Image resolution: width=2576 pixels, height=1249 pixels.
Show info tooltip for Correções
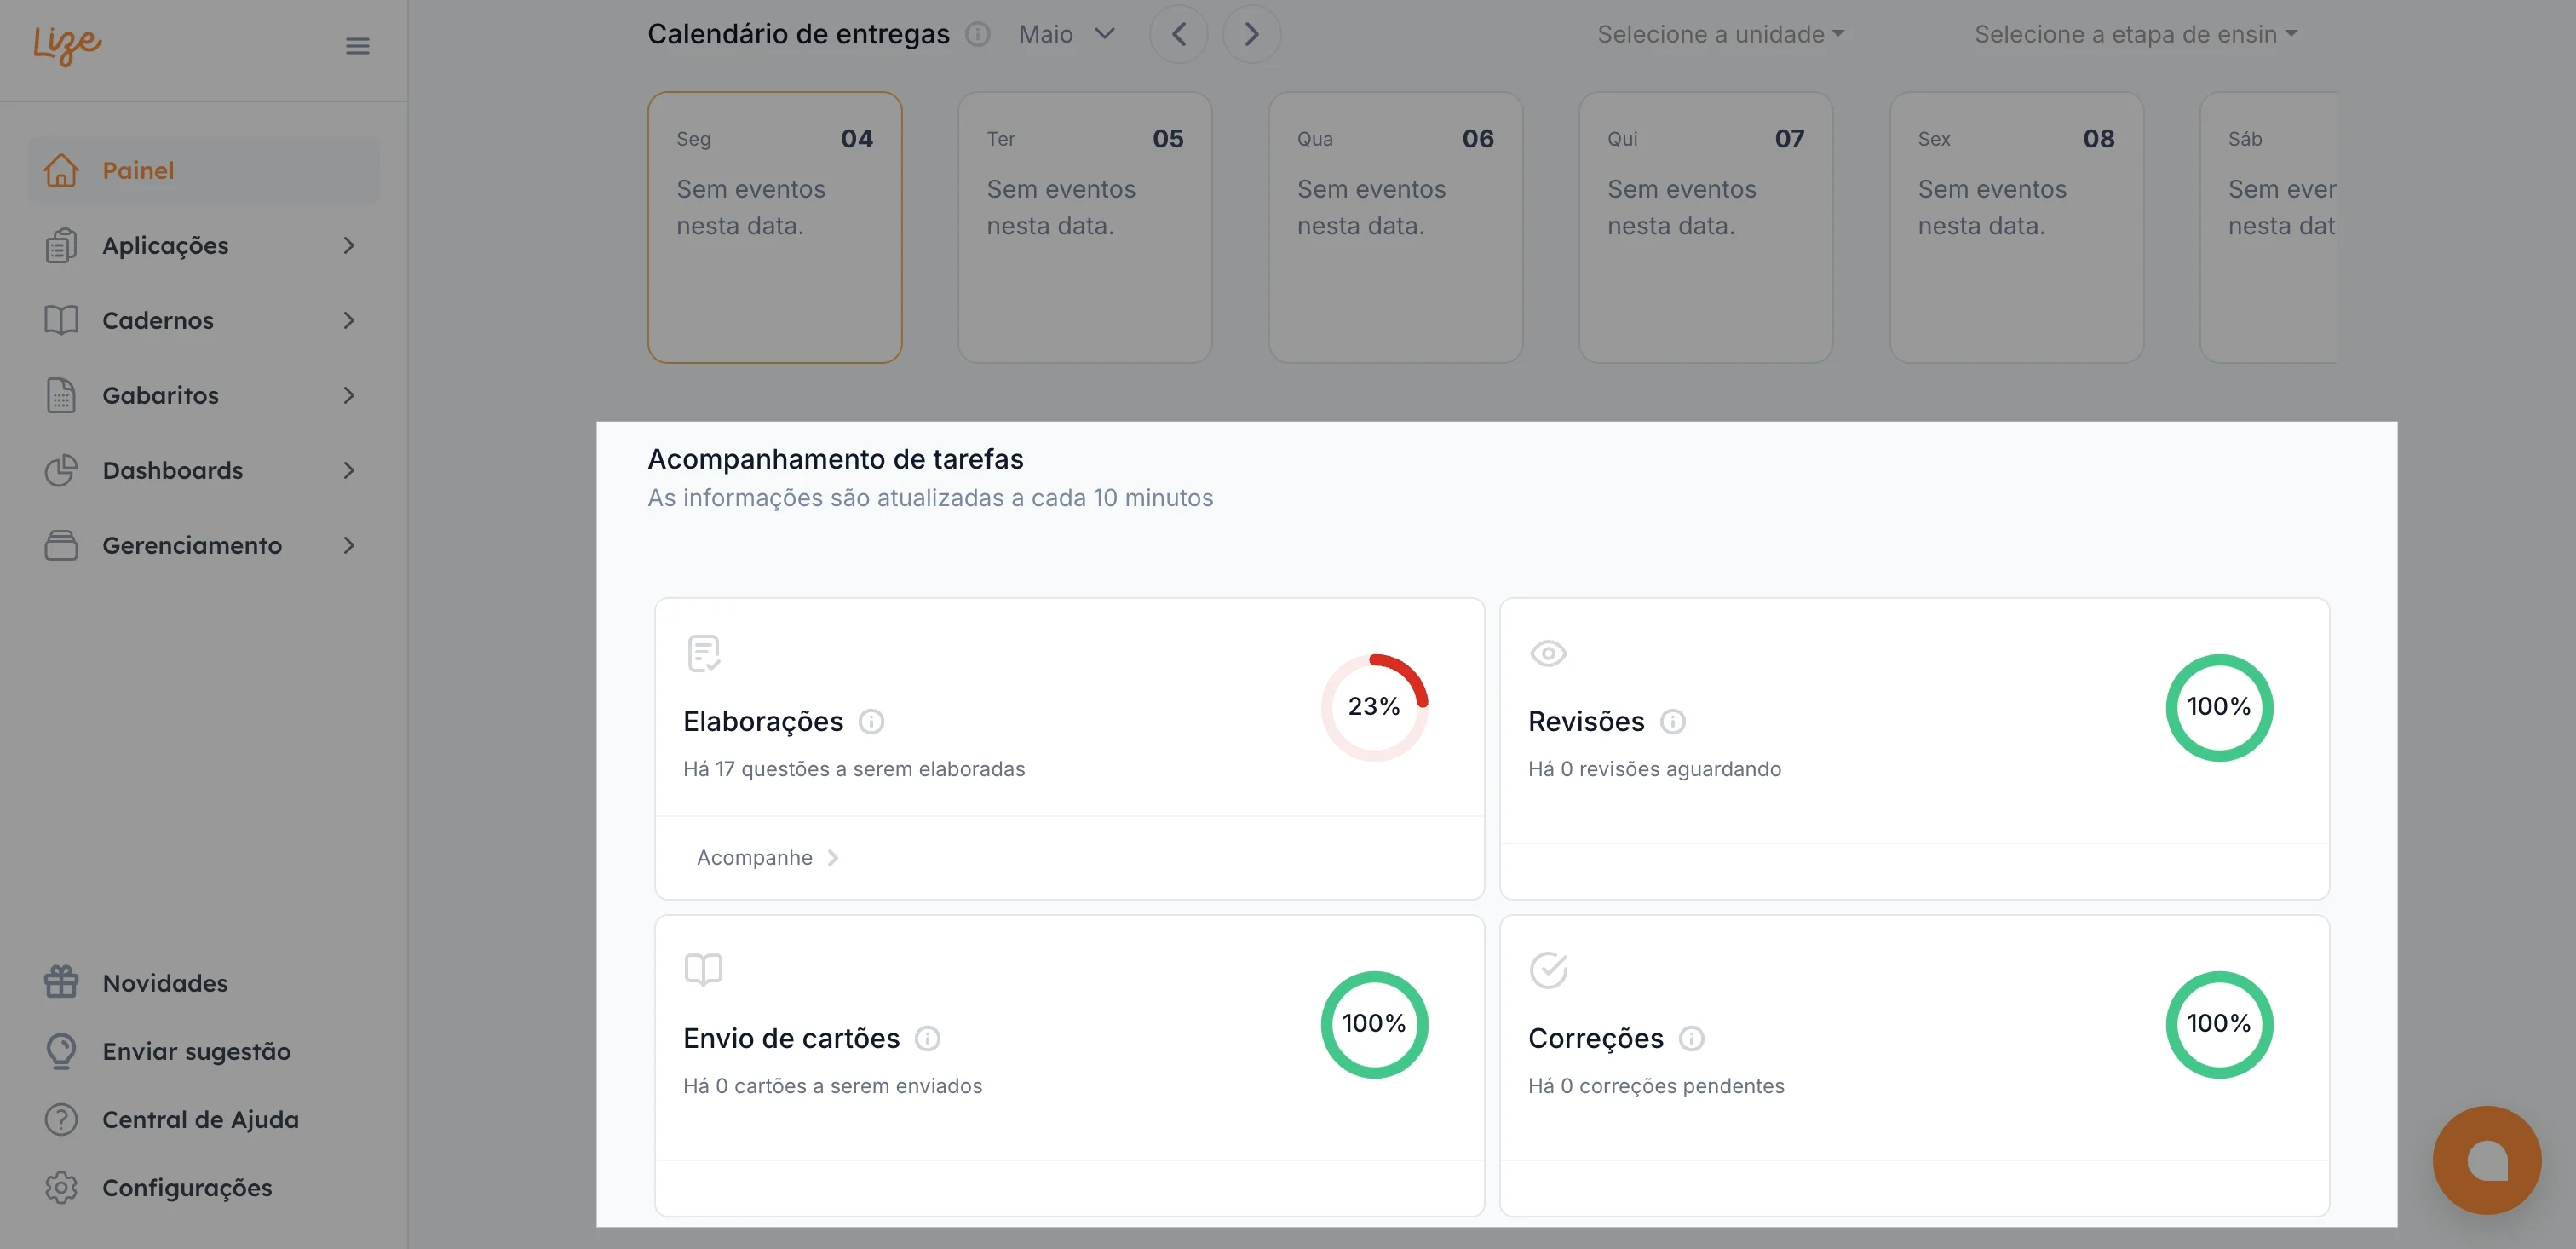(x=1691, y=1038)
